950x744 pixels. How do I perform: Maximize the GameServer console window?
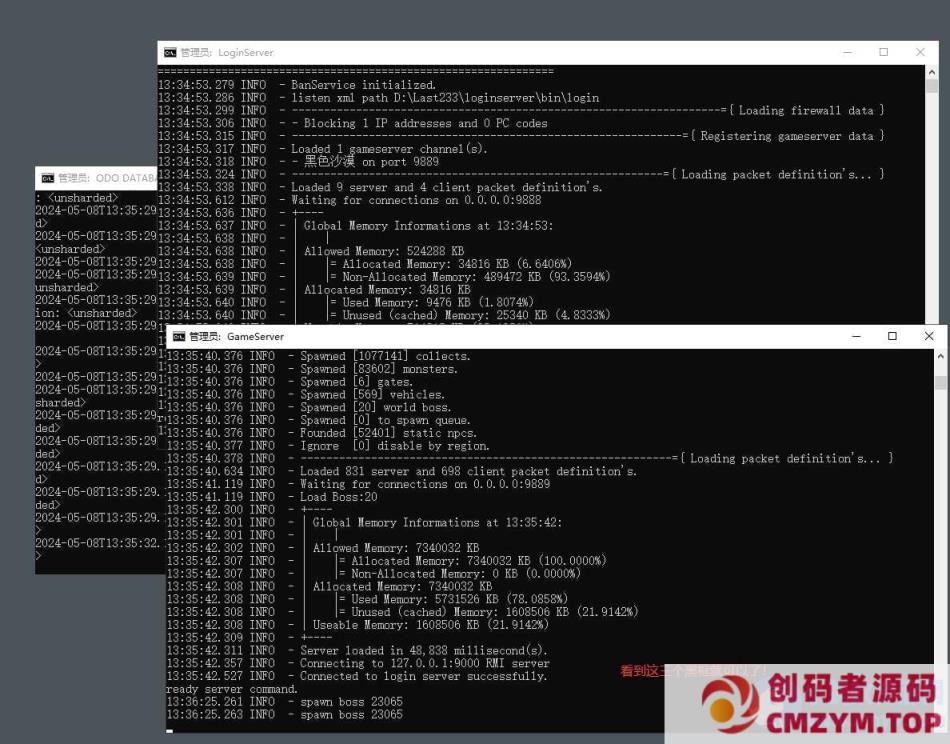pyautogui.click(x=892, y=336)
